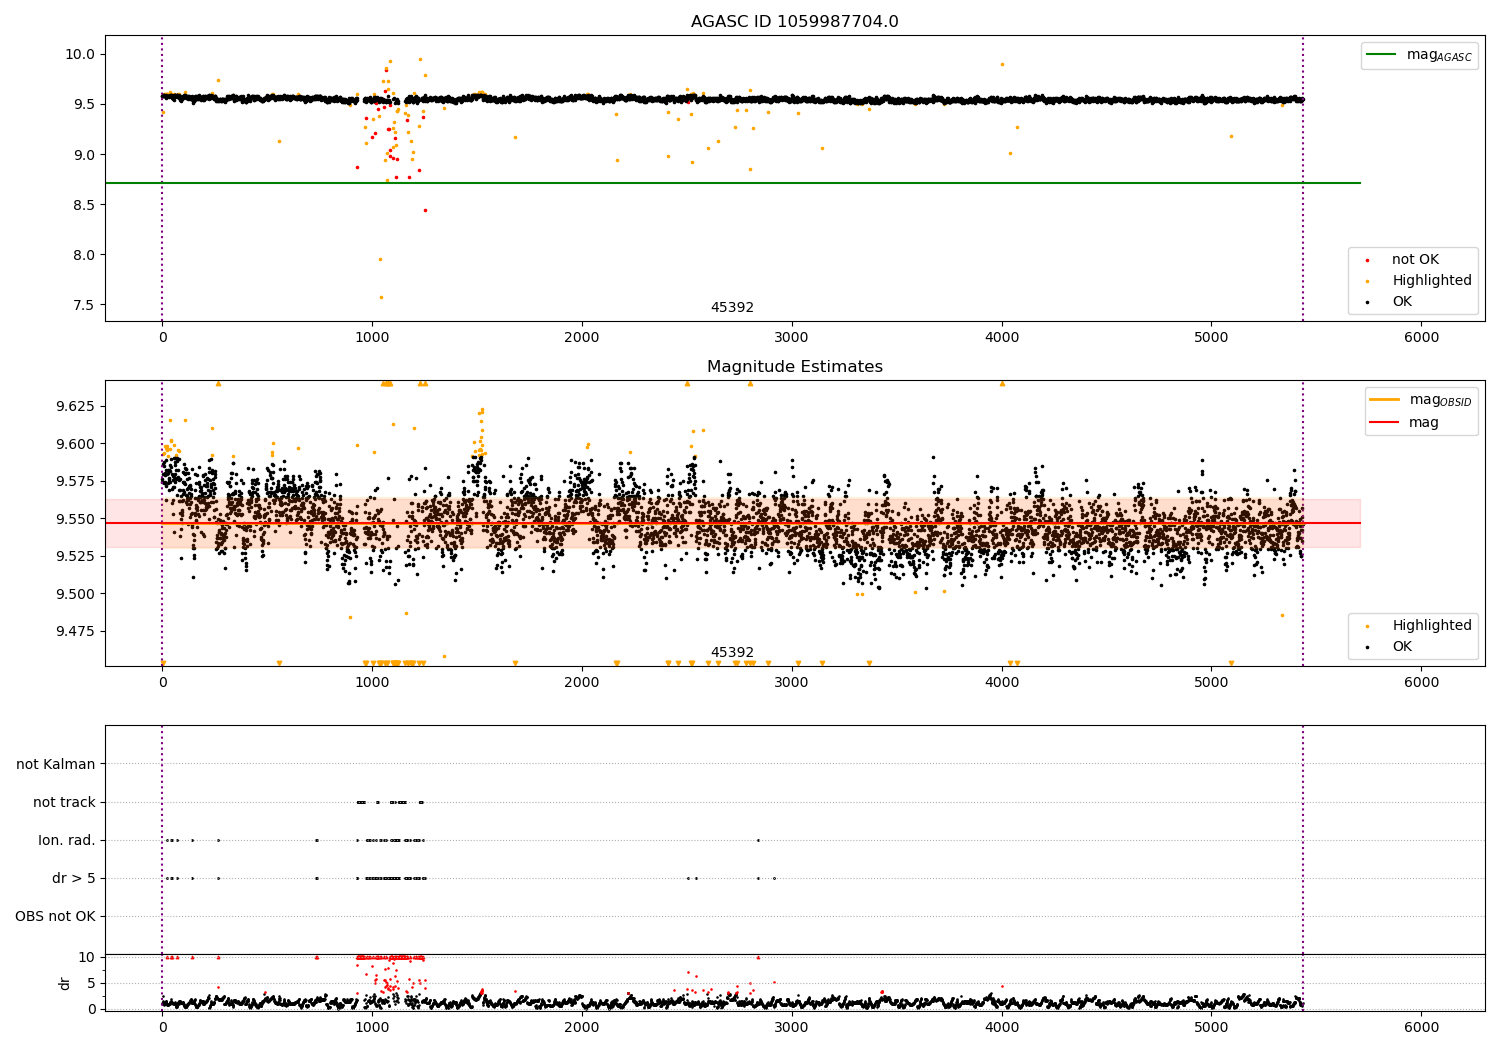Click the orange highlighted point near x=4000 at 9.9
1500x1050 pixels.
[x=1002, y=64]
